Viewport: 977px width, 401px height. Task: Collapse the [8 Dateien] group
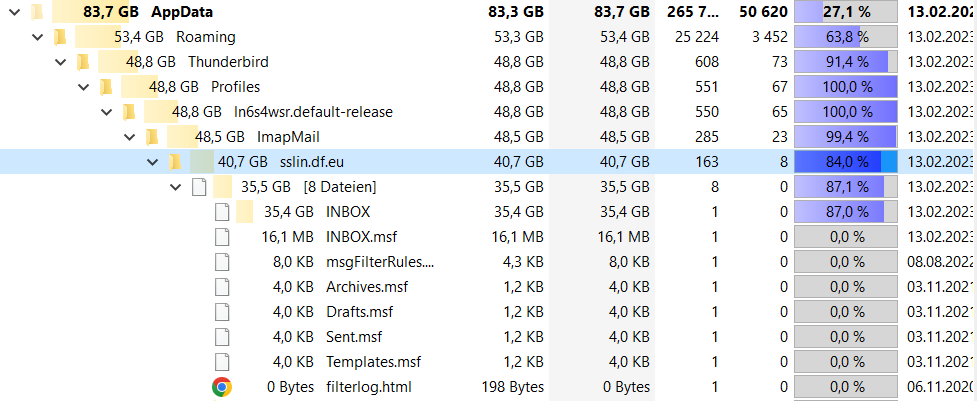click(176, 187)
